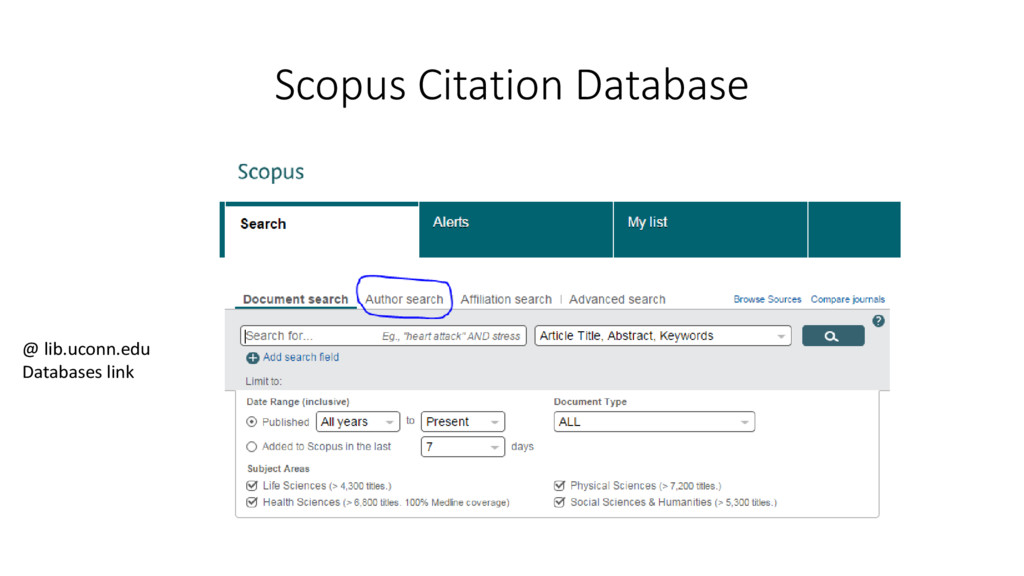Toggle the Physical Sciences checkbox
The height and width of the screenshot is (576, 1024).
coord(559,486)
